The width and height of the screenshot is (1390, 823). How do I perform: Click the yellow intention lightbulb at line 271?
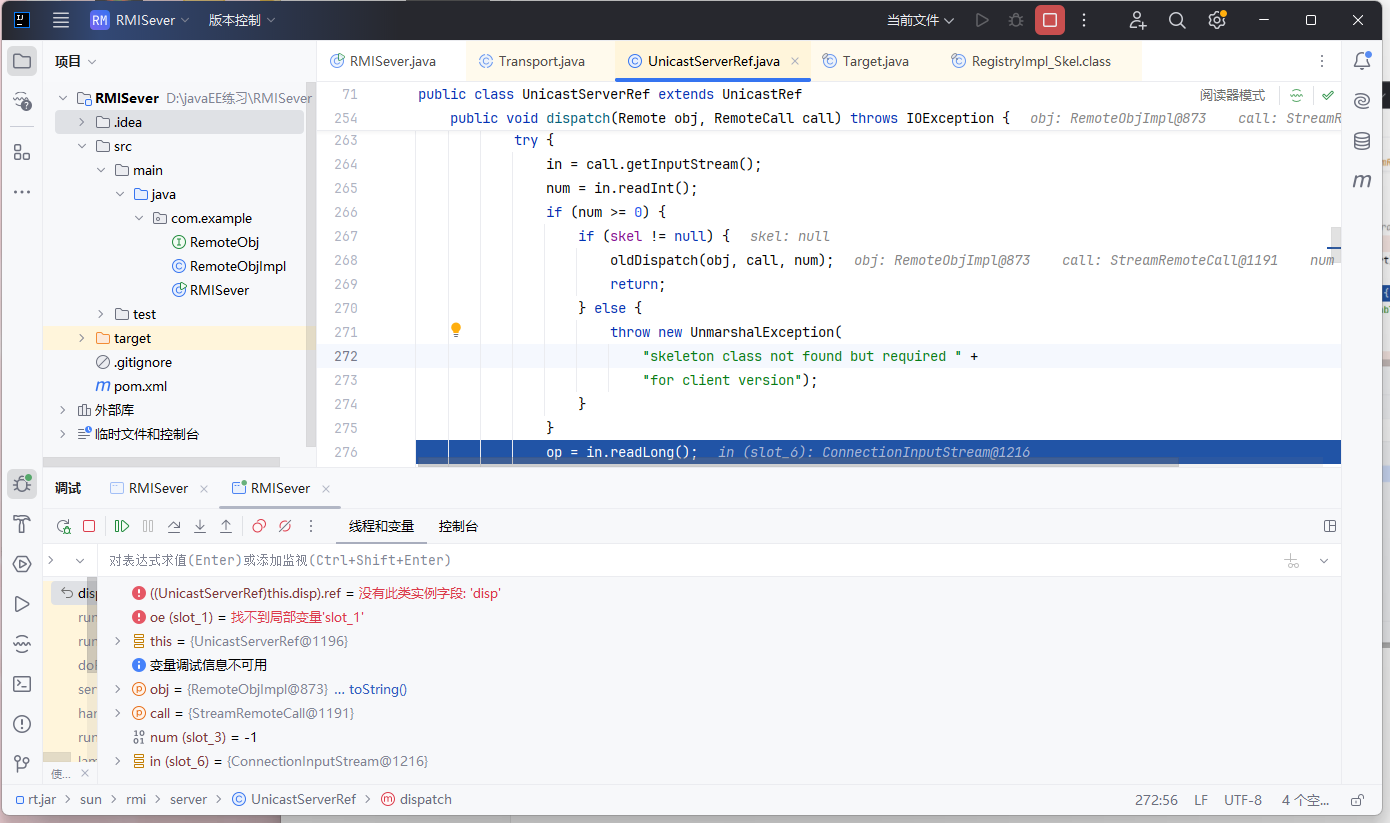pos(456,330)
